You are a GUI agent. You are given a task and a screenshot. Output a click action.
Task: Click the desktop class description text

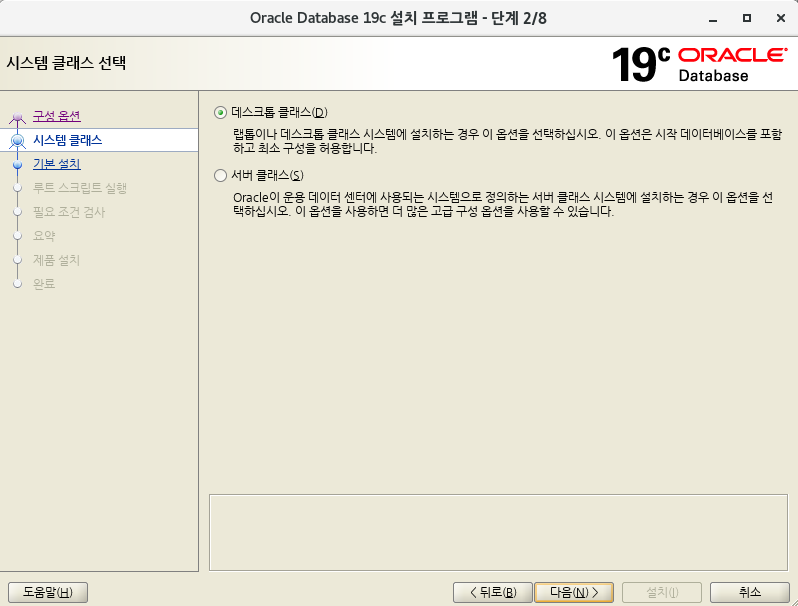click(507, 141)
